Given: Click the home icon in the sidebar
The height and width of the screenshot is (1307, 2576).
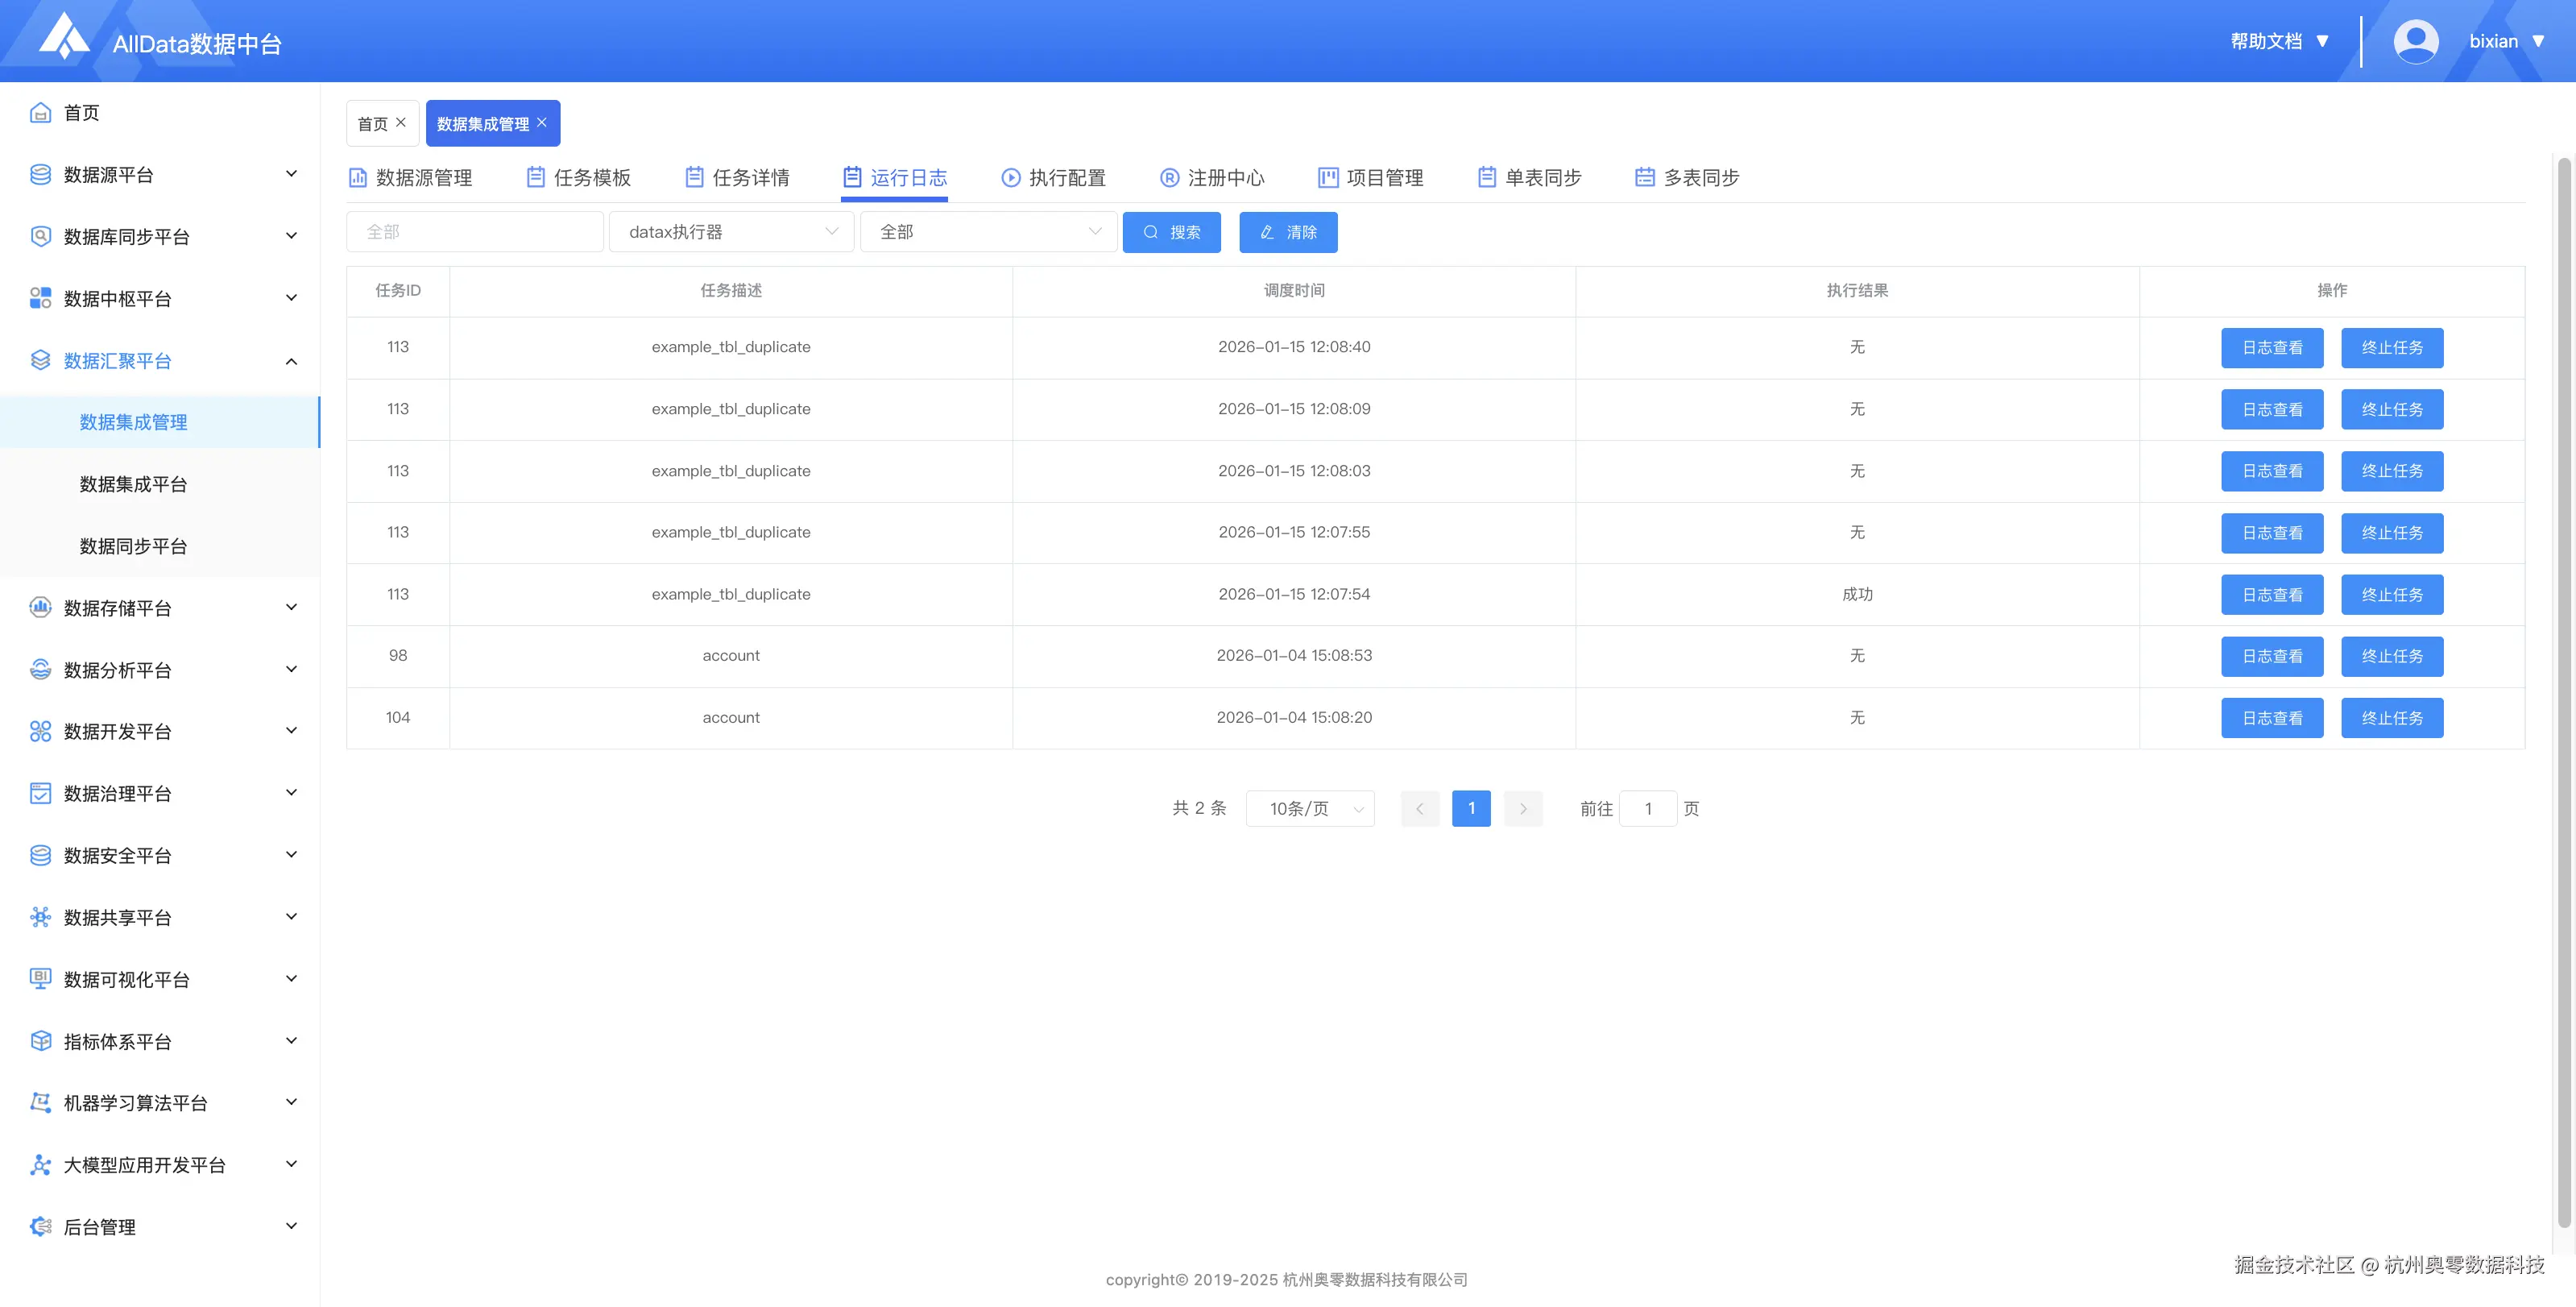Looking at the screenshot, I should pos(40,113).
